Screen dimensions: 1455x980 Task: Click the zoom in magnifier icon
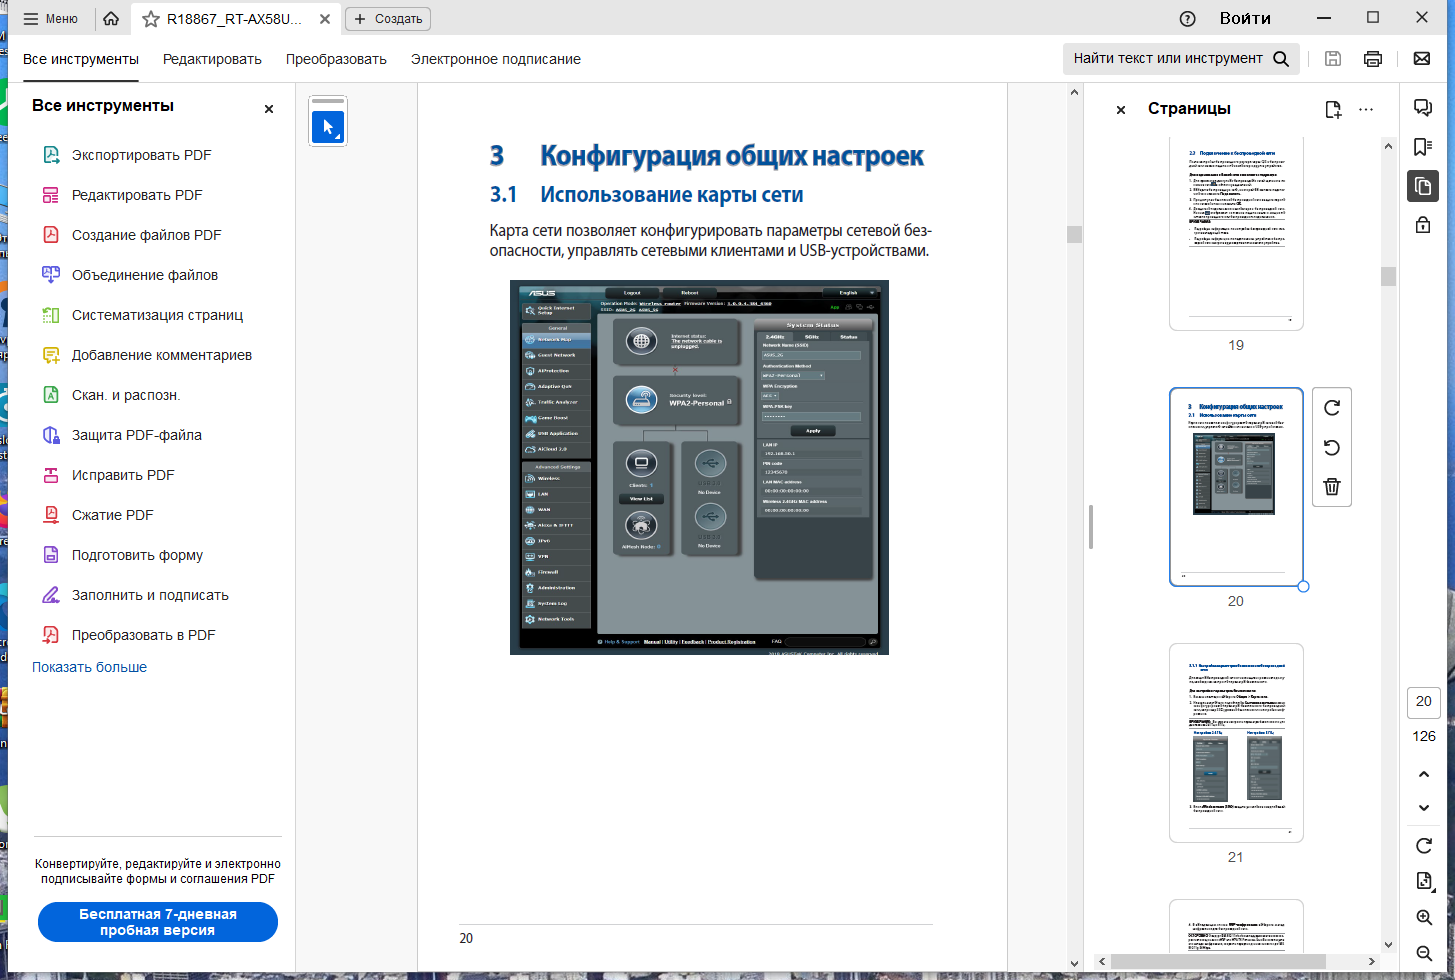[1424, 917]
